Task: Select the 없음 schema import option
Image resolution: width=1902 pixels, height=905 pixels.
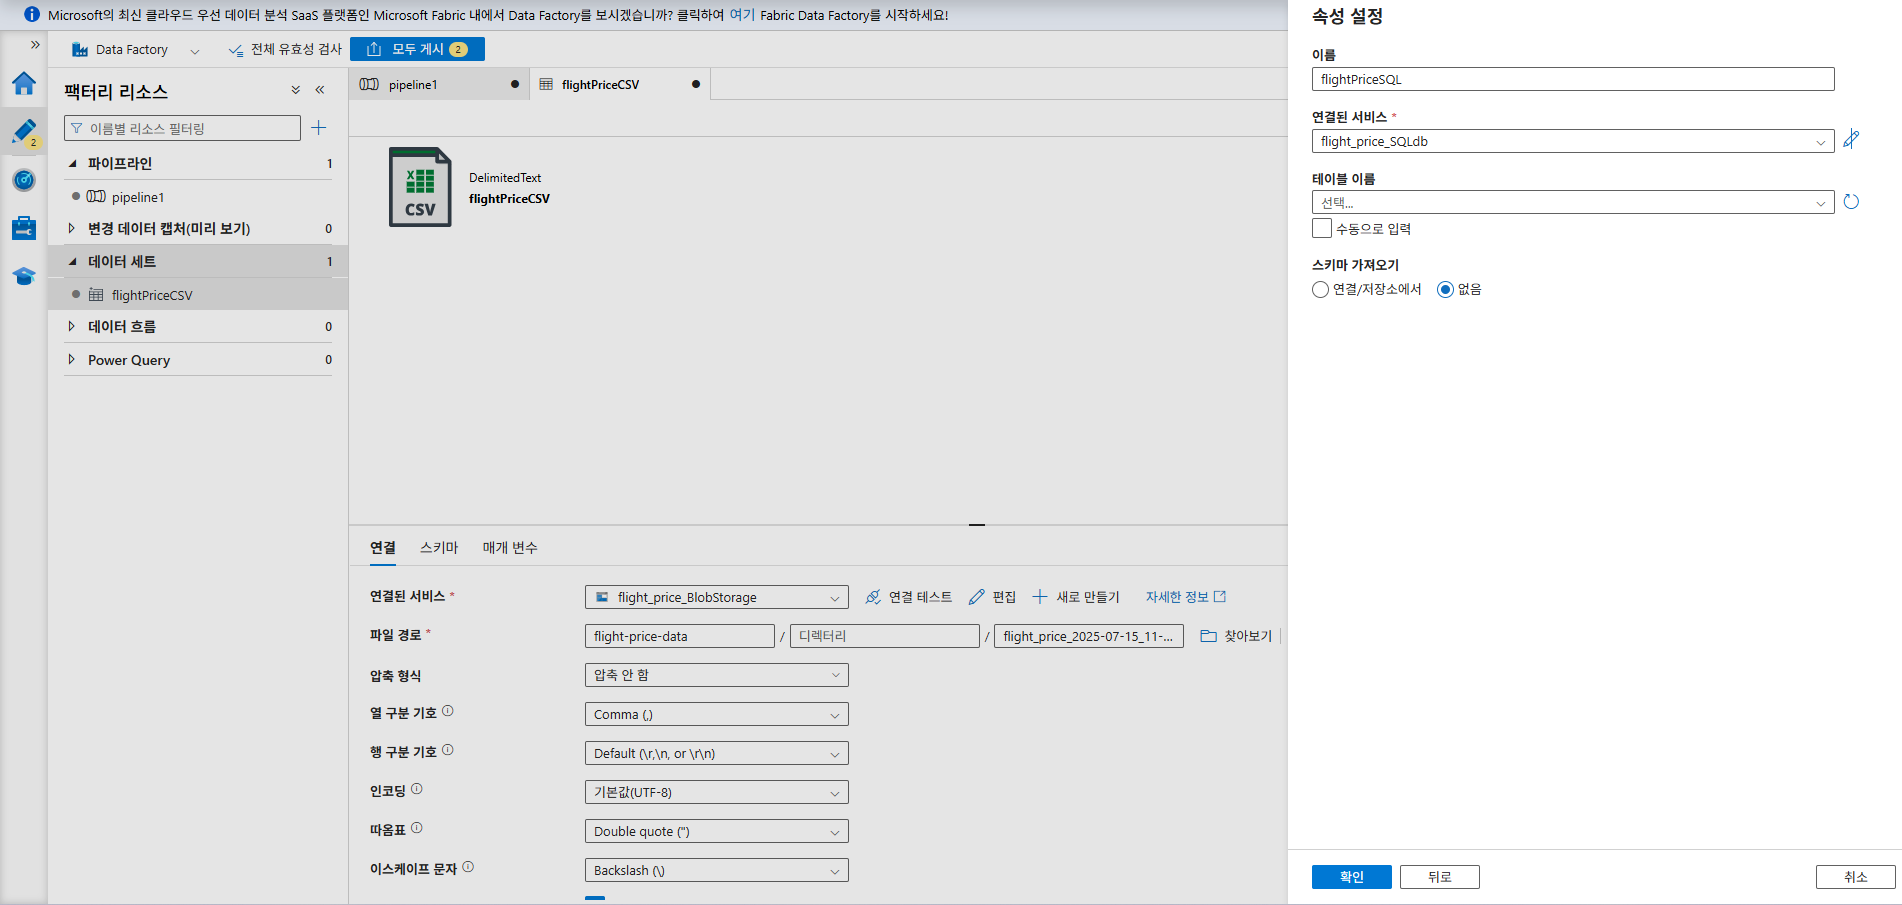Action: tap(1445, 290)
